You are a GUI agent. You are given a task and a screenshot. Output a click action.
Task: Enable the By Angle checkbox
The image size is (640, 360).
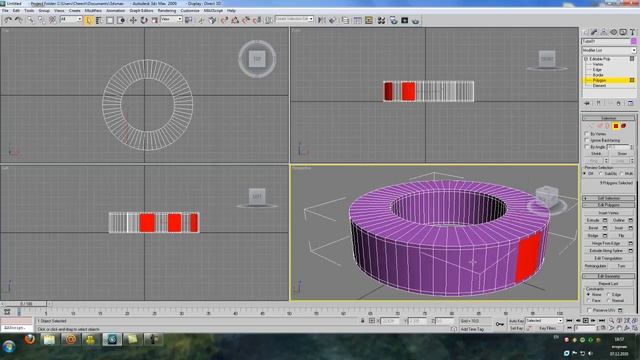pos(587,147)
